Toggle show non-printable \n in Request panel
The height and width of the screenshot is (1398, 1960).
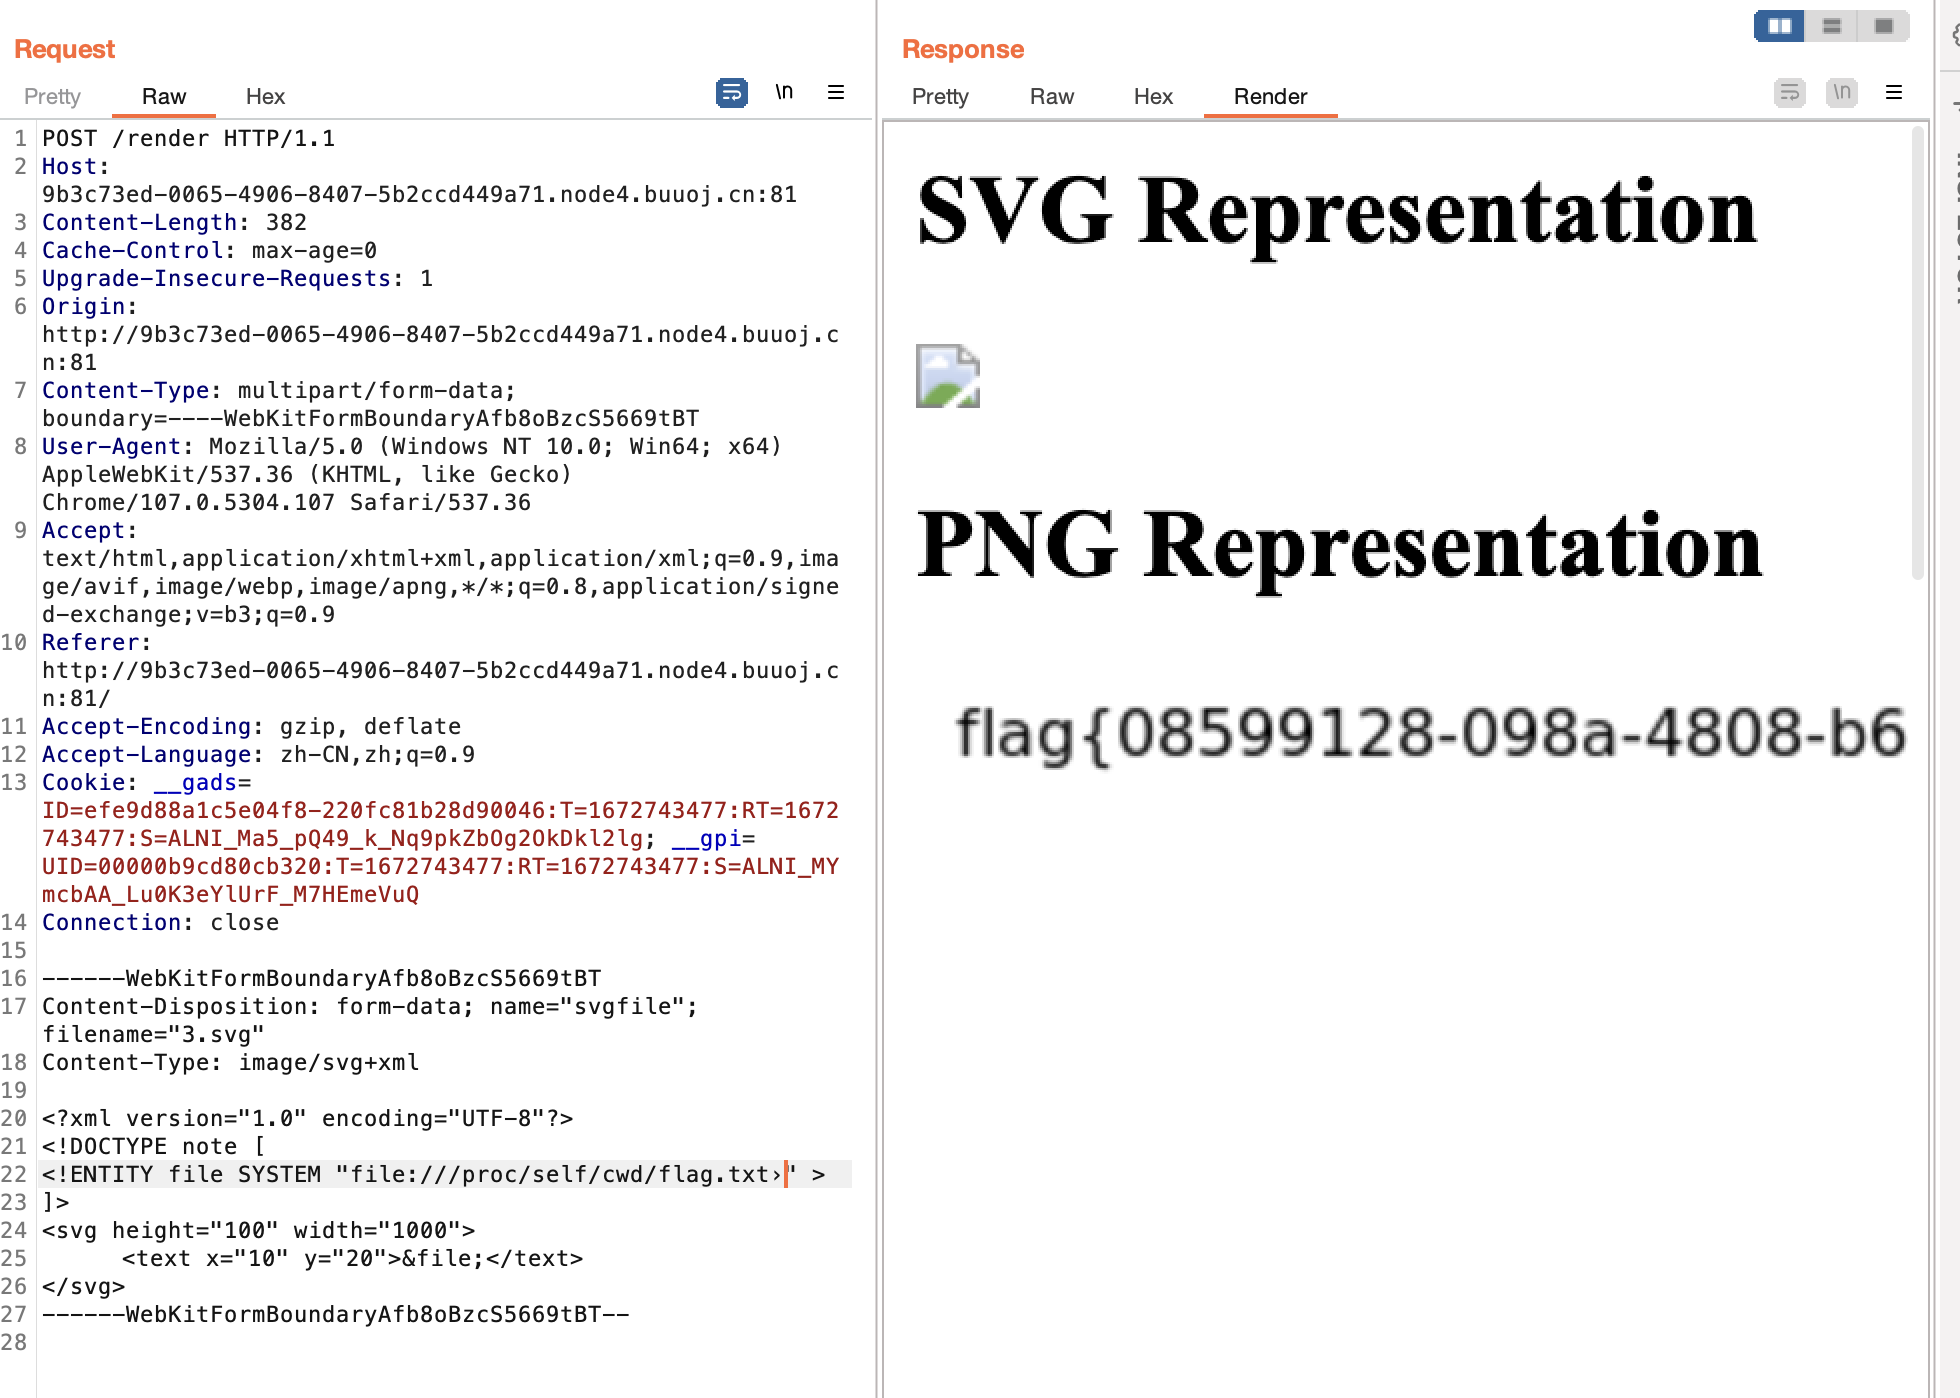click(784, 93)
